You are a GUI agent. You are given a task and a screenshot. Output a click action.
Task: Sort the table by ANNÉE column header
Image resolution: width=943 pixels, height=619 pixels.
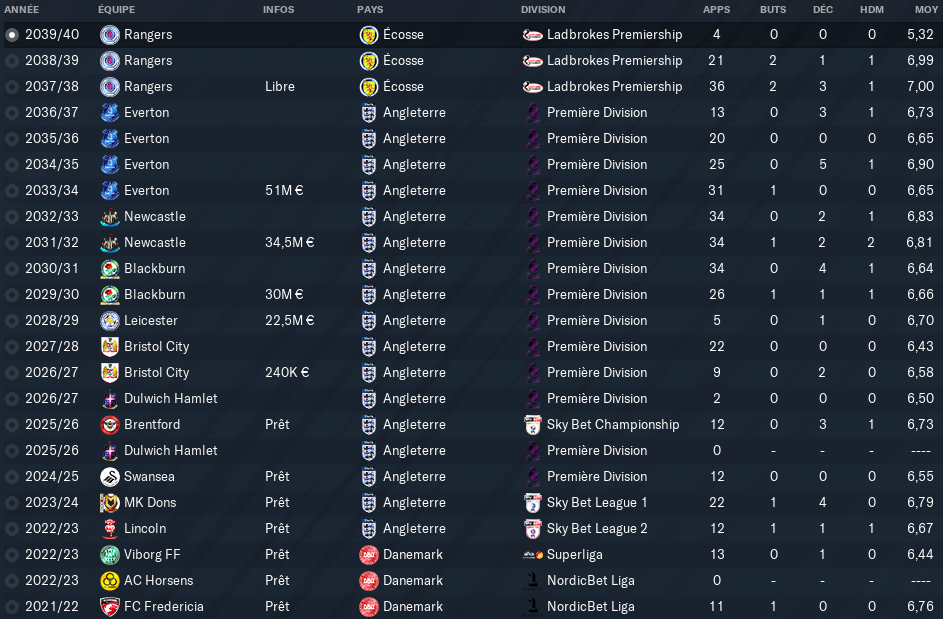22,10
